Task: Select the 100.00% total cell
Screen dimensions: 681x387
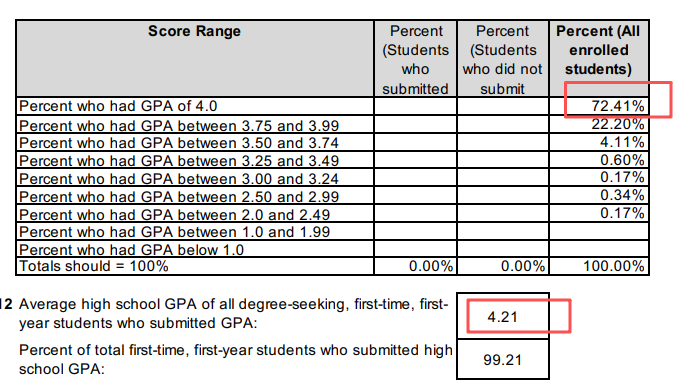Action: 599,266
